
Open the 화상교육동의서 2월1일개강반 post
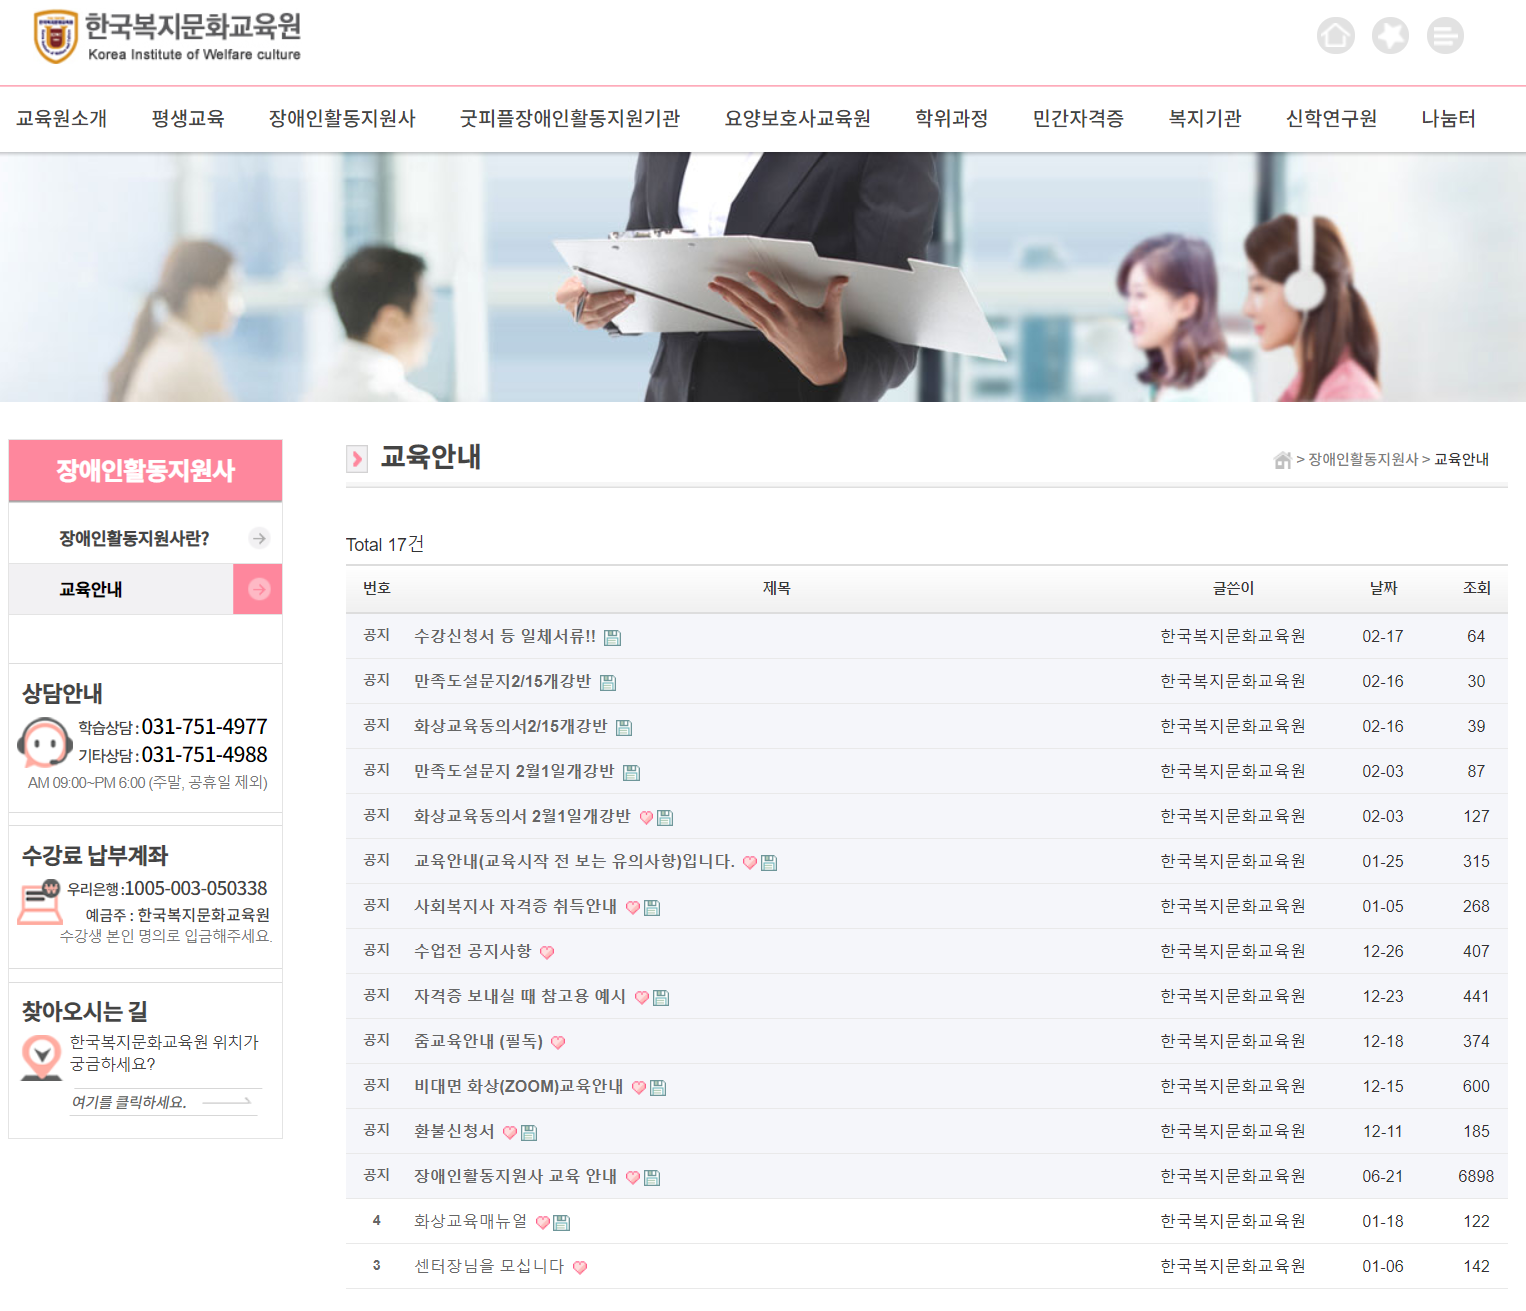click(x=522, y=816)
